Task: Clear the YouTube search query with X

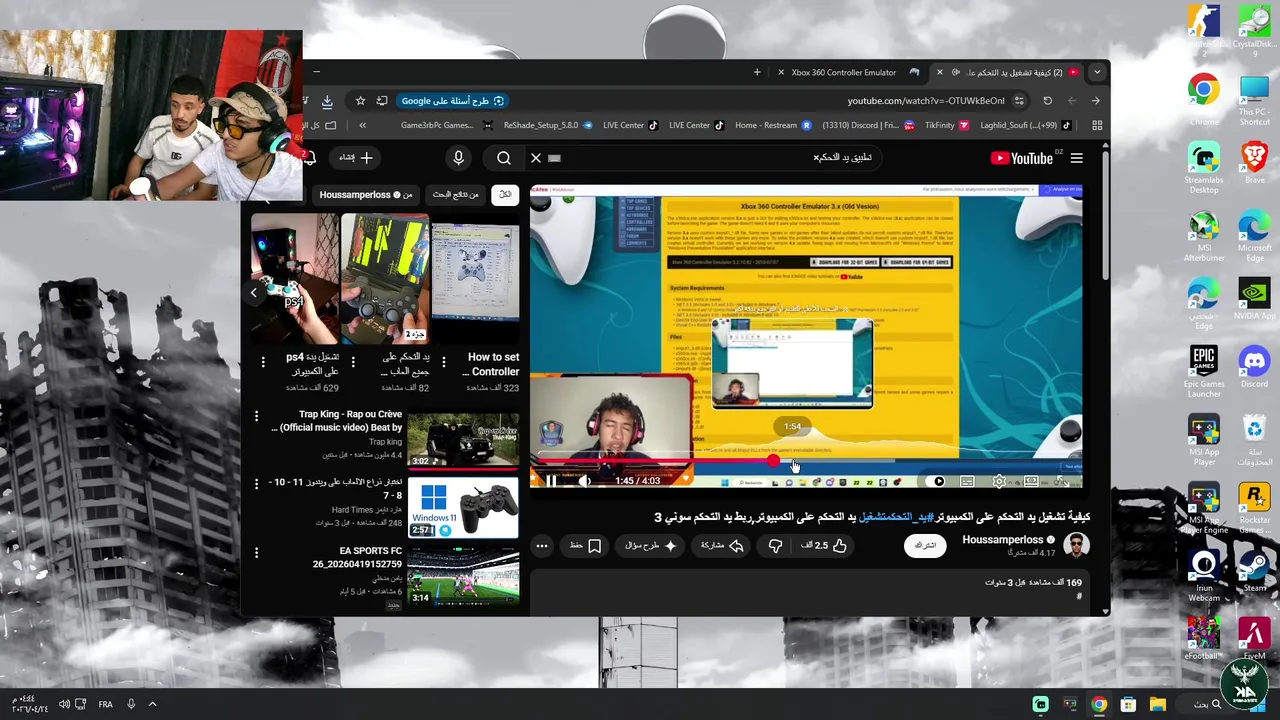Action: (x=536, y=158)
